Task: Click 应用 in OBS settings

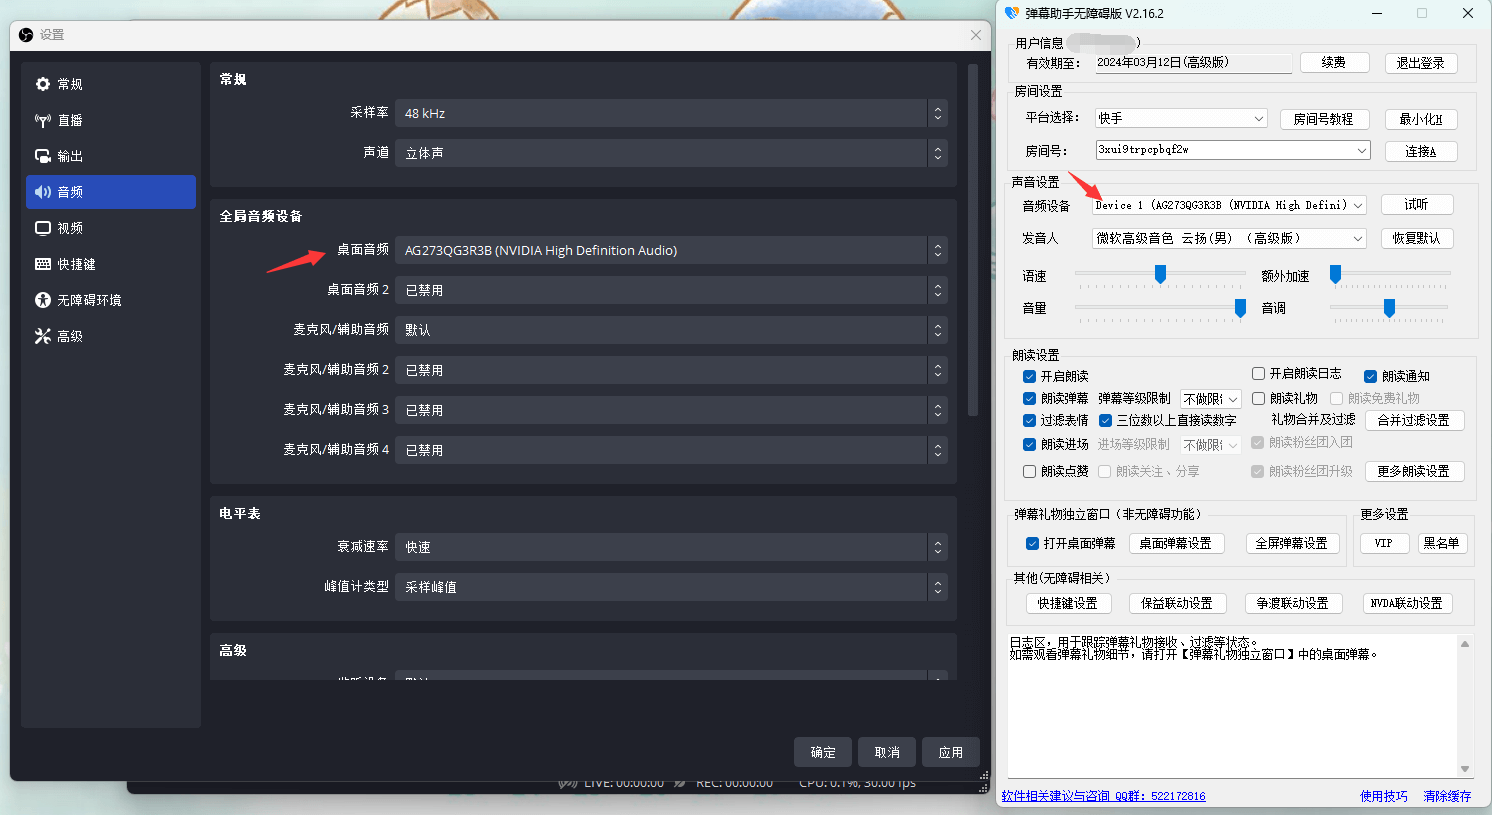Action: point(951,752)
